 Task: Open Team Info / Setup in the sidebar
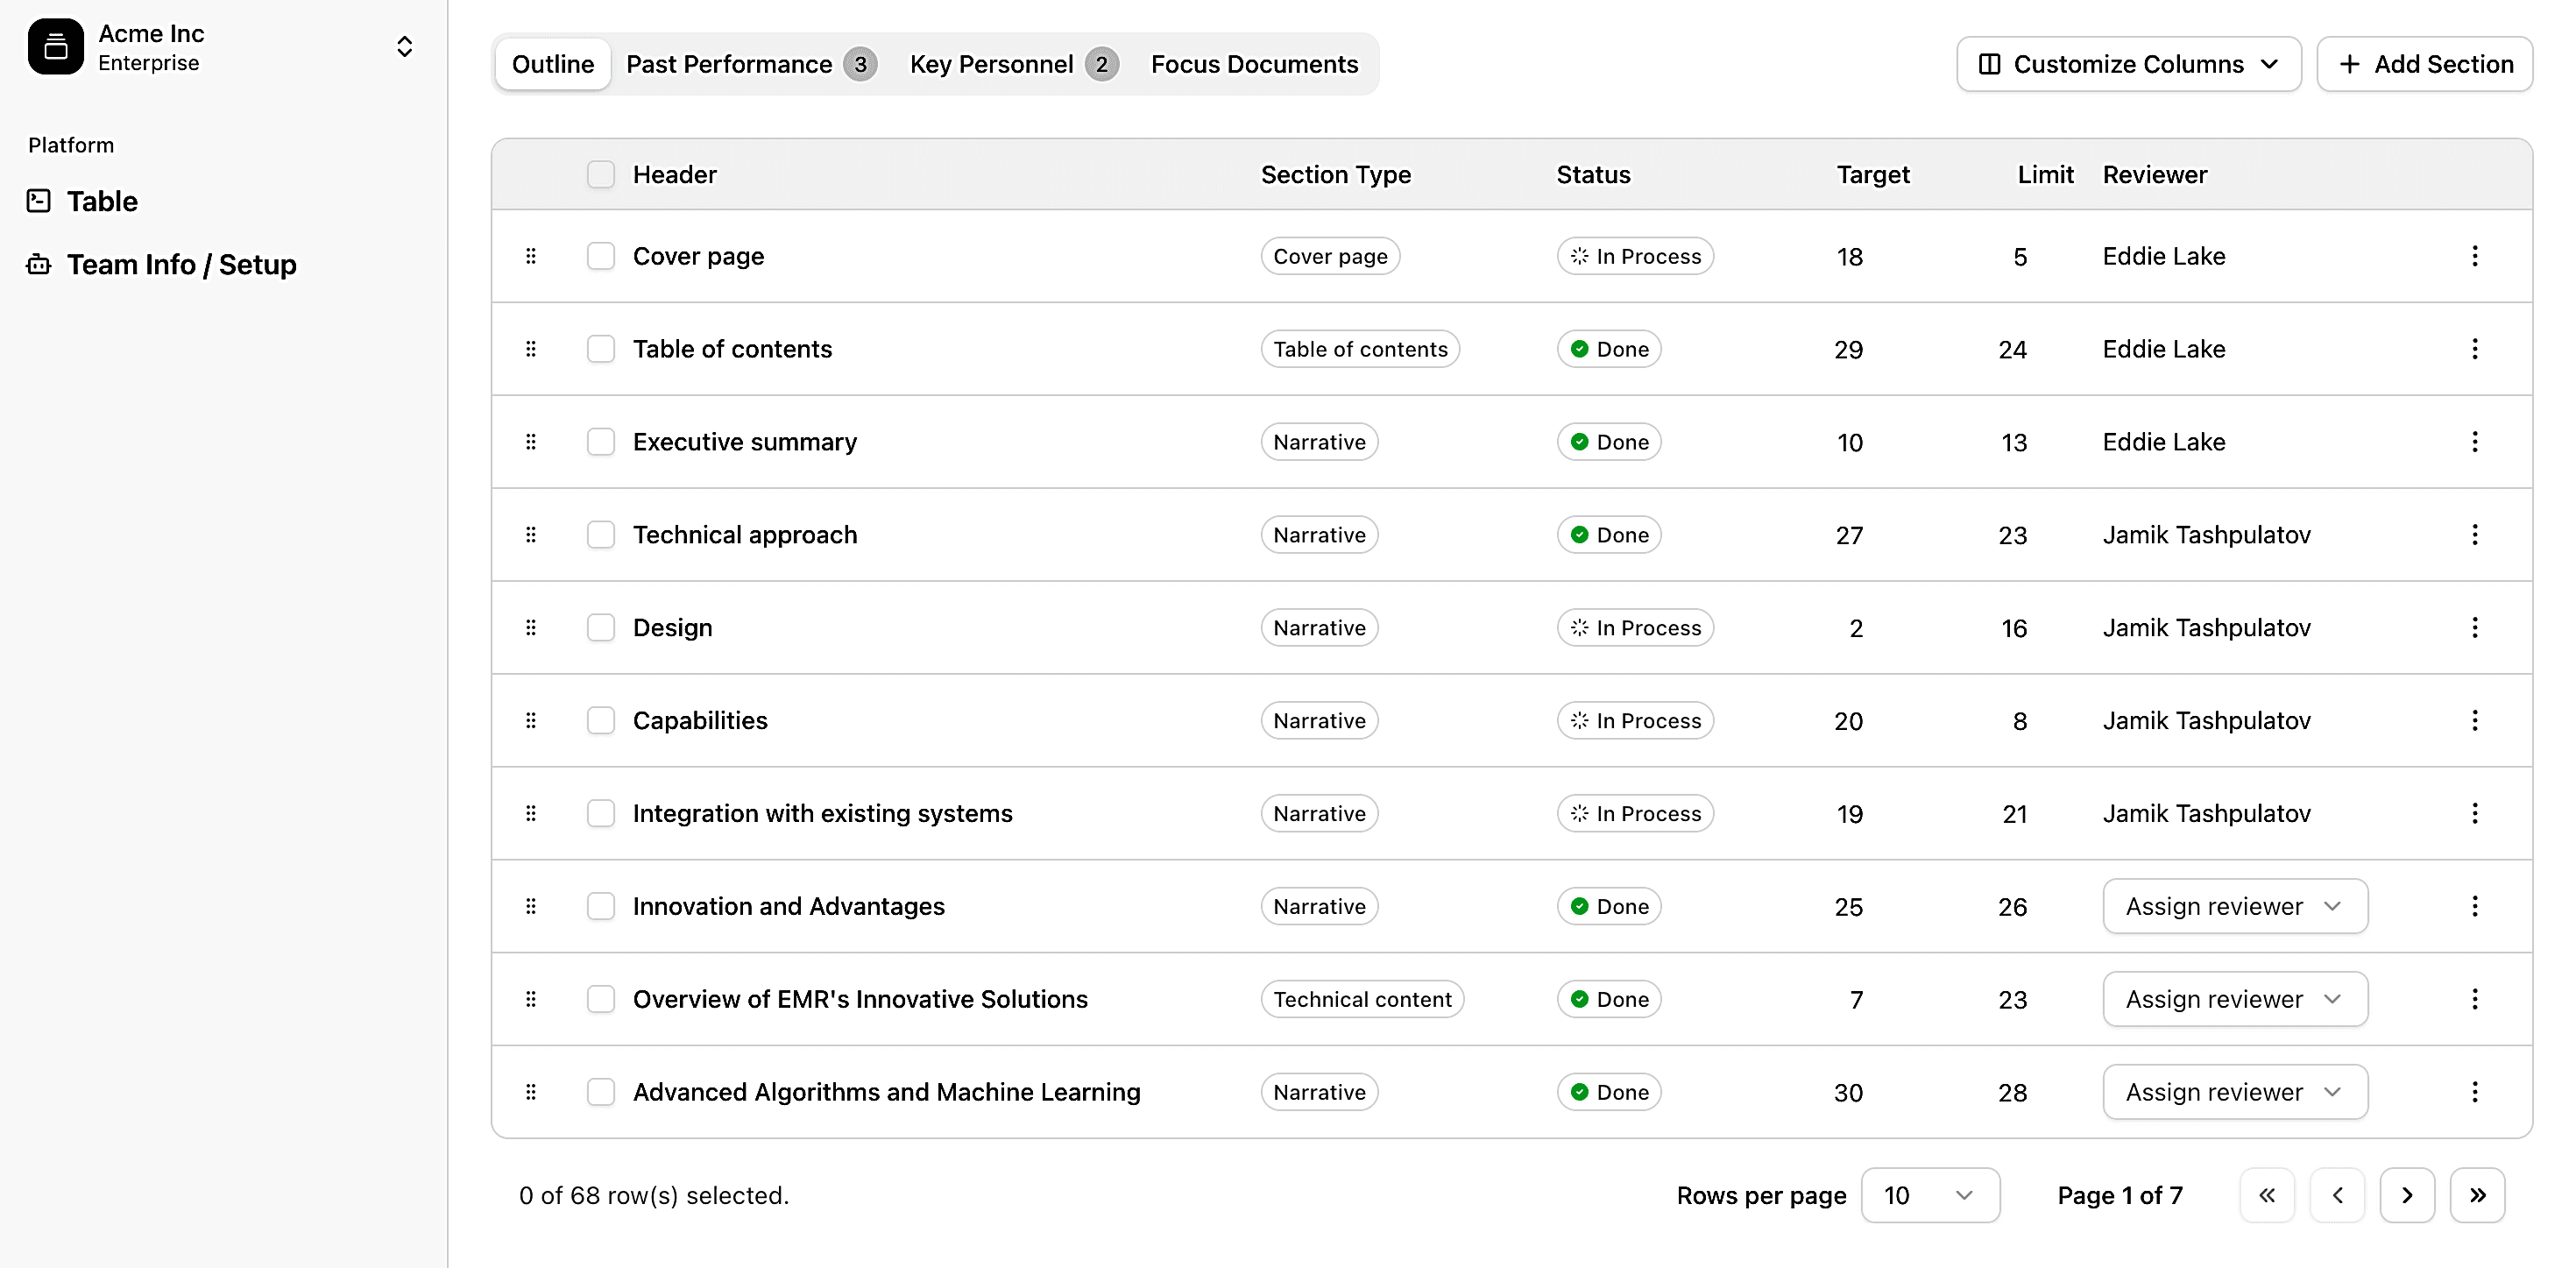pyautogui.click(x=180, y=264)
